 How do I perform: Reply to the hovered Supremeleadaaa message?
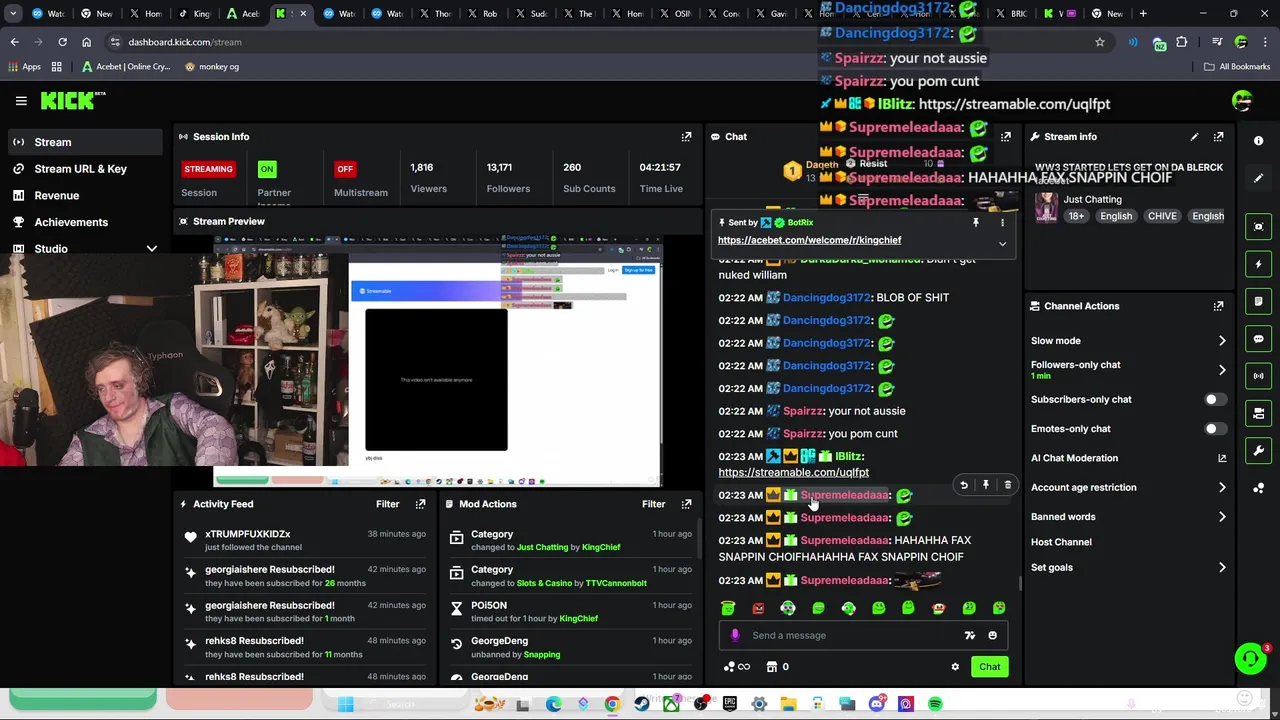tap(963, 485)
